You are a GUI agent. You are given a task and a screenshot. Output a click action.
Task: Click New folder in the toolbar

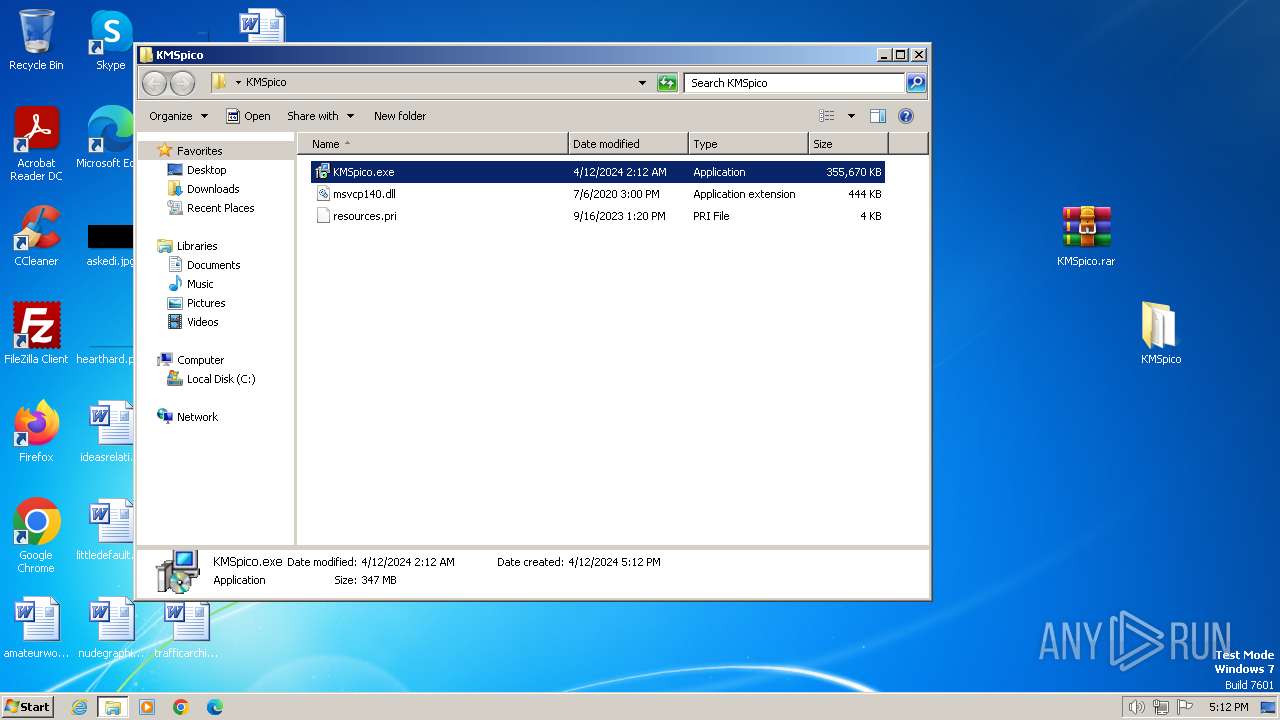400,116
